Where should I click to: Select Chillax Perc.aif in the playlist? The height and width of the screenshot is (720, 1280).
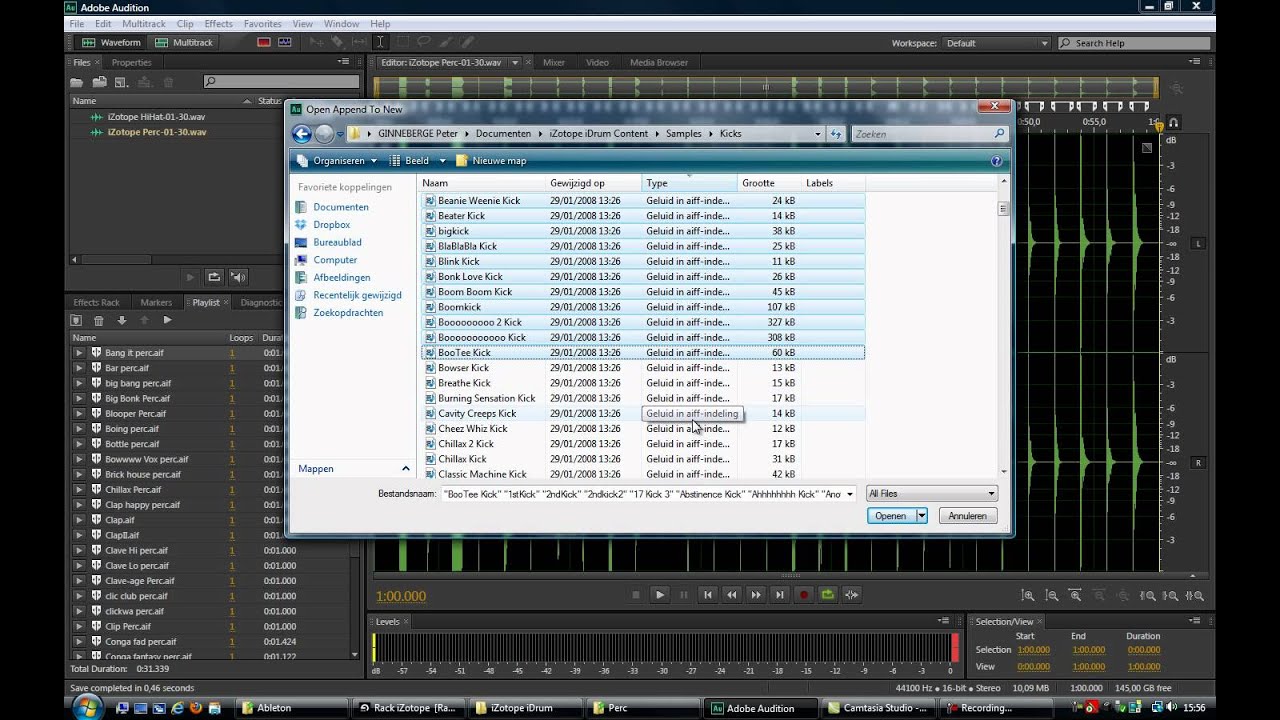tap(133, 490)
